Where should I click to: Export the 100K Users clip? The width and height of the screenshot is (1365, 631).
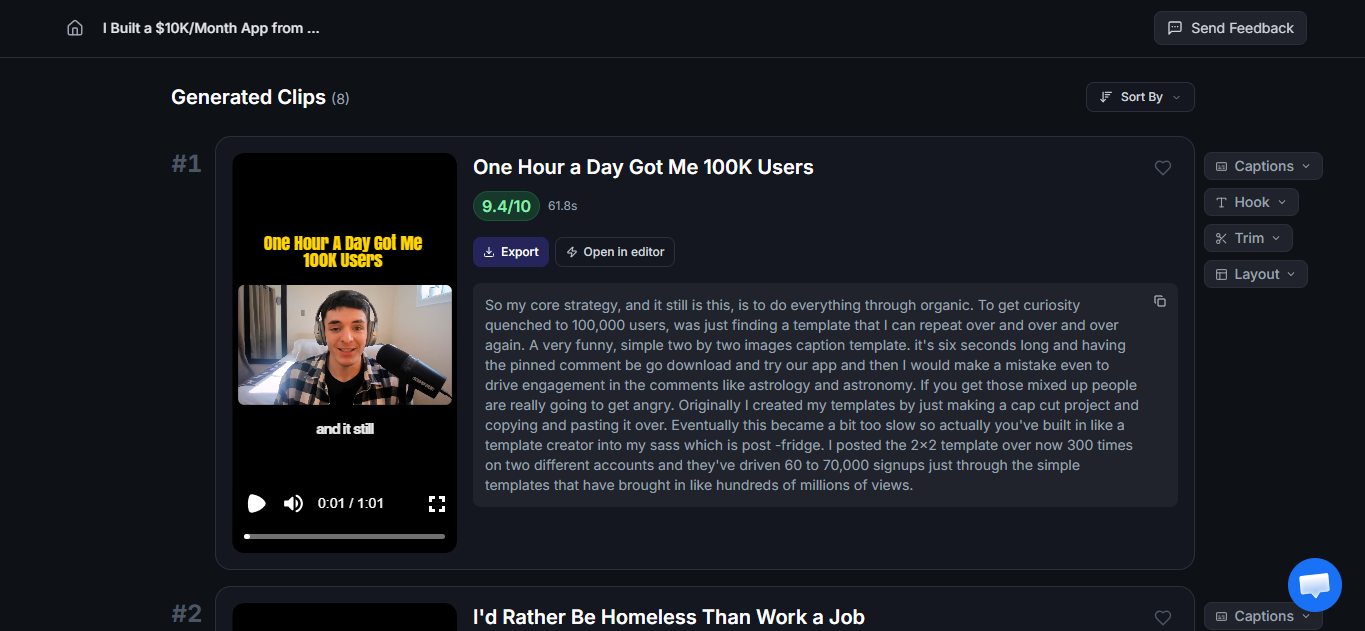511,252
